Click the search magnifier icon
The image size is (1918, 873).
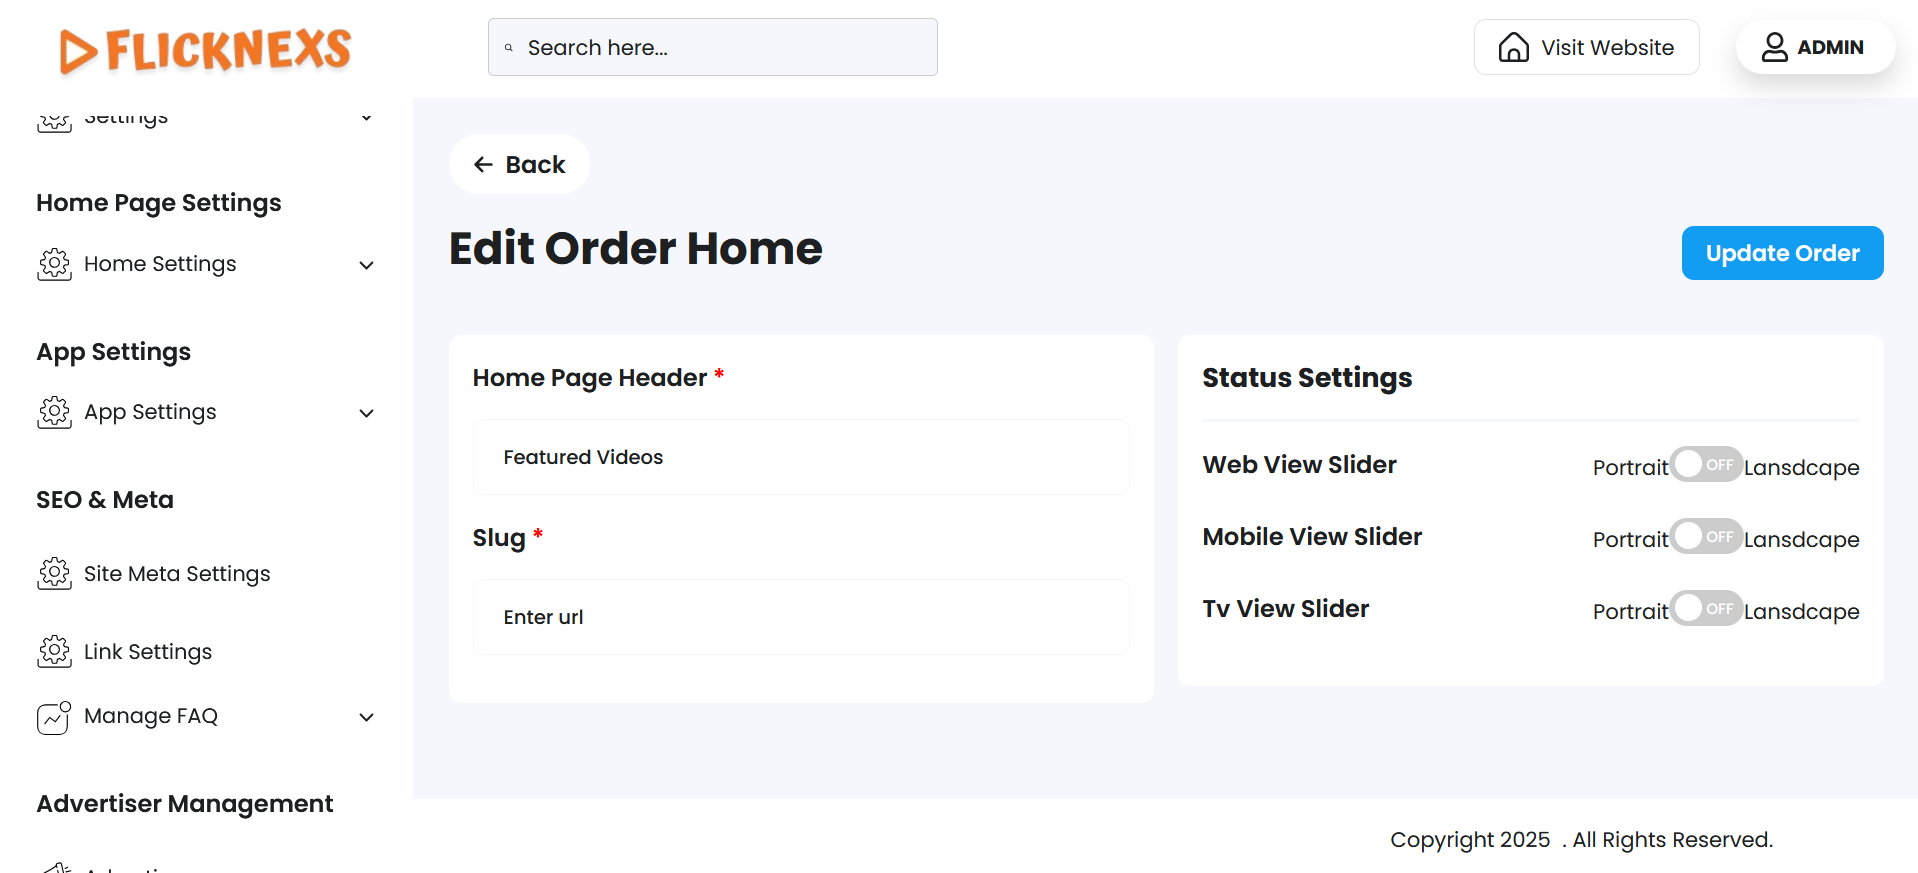pos(509,48)
